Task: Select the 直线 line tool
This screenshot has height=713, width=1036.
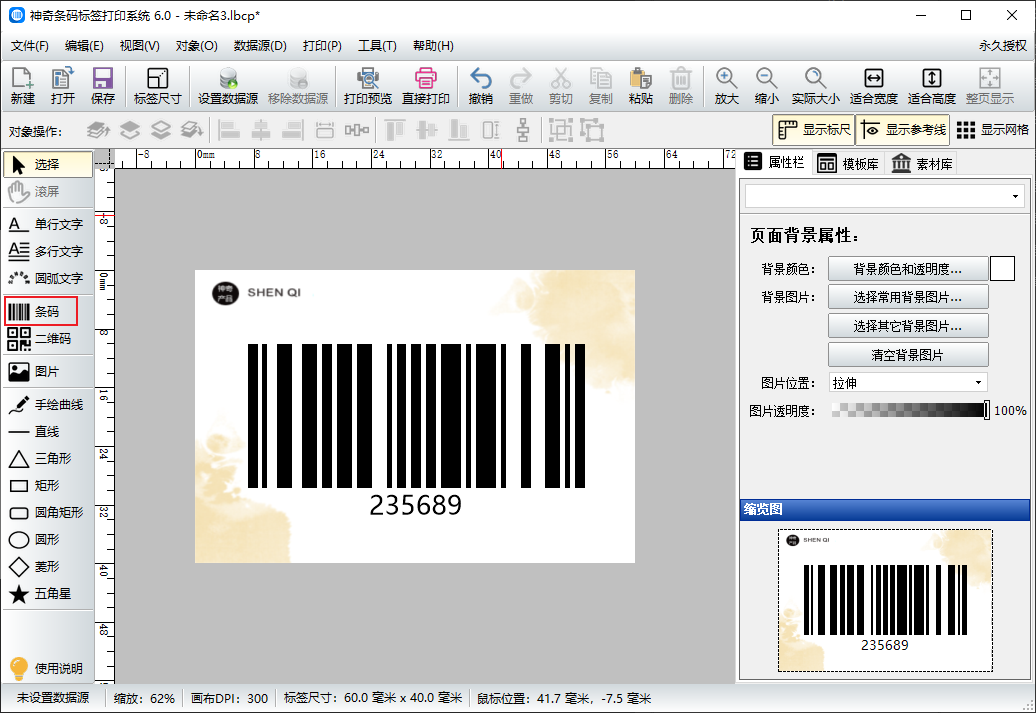Action: [48, 432]
